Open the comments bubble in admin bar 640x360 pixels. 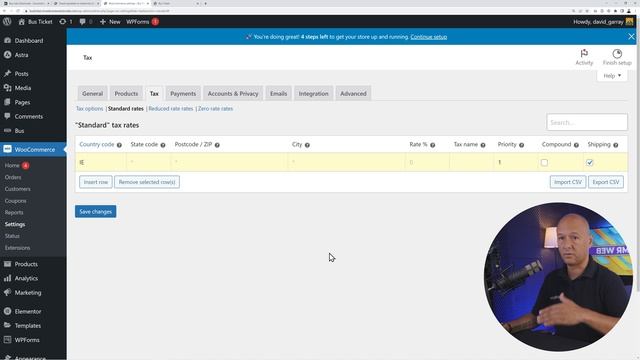pyautogui.click(x=86, y=22)
